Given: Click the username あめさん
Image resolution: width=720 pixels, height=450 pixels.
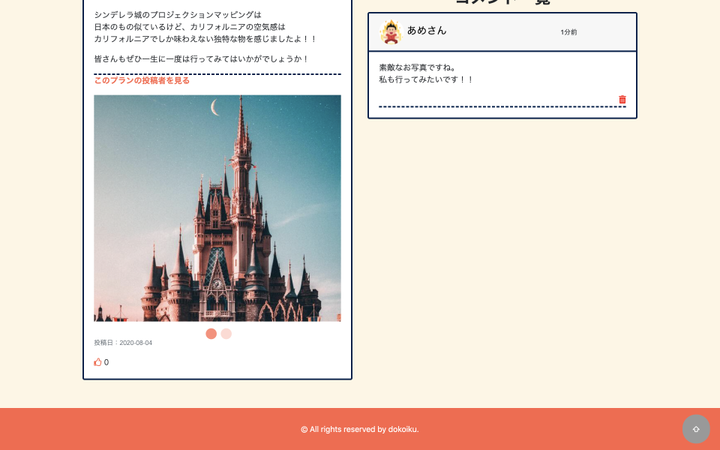Looking at the screenshot, I should (x=427, y=31).
